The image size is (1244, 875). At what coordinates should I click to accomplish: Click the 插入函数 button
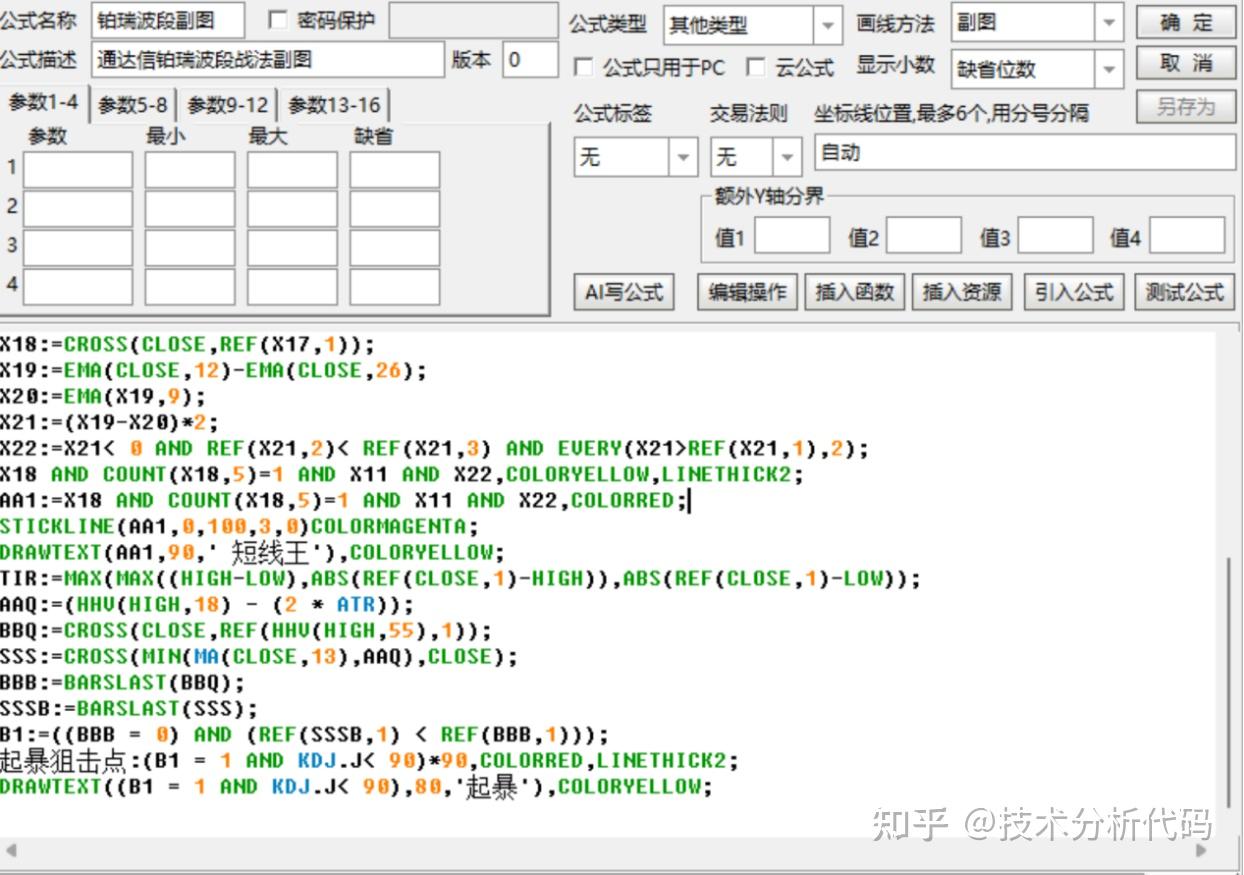click(854, 292)
